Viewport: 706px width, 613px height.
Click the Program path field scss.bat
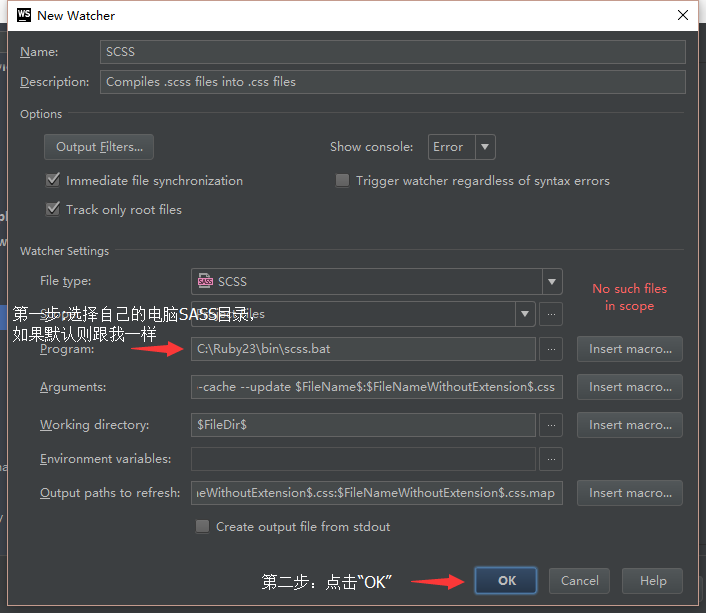point(363,349)
